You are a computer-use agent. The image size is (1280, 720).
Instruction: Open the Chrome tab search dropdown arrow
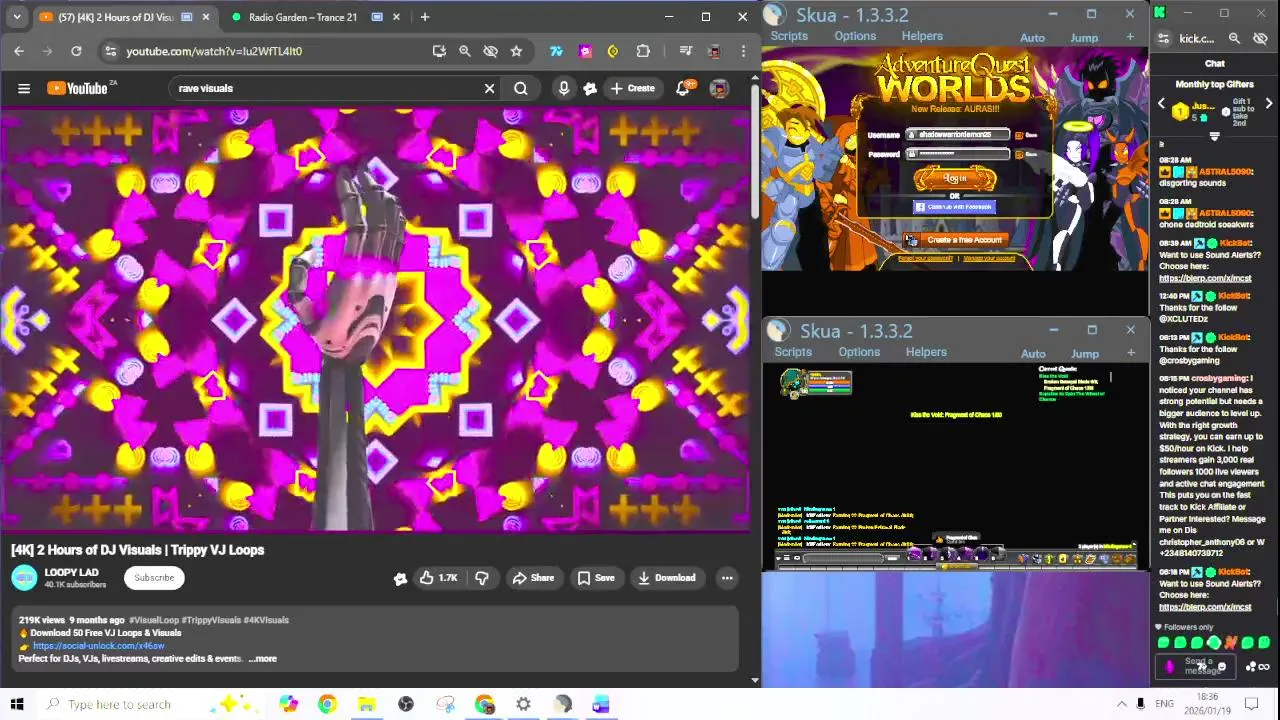[17, 17]
